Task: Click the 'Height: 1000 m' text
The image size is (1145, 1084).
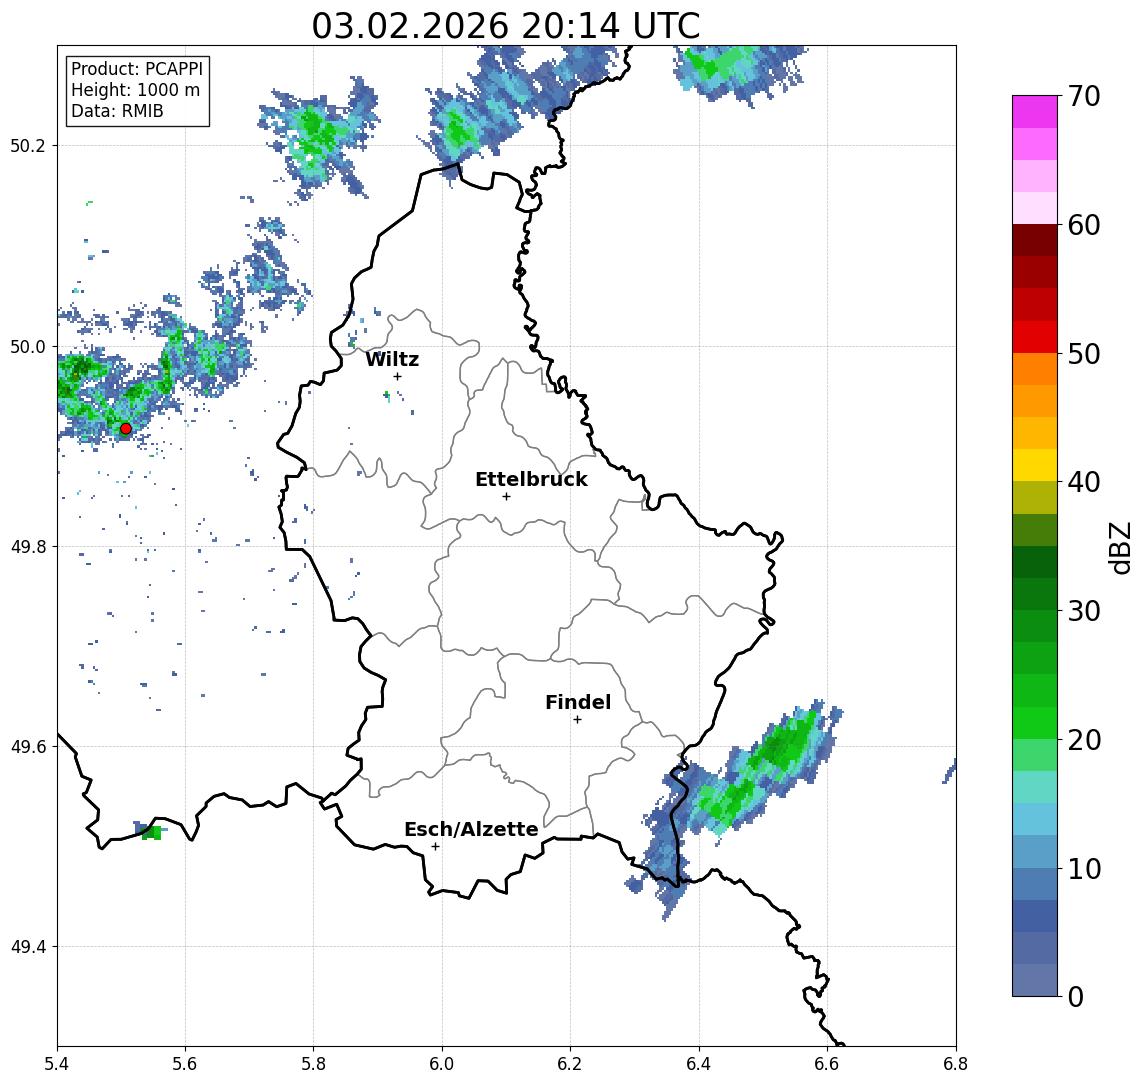Action: [135, 90]
